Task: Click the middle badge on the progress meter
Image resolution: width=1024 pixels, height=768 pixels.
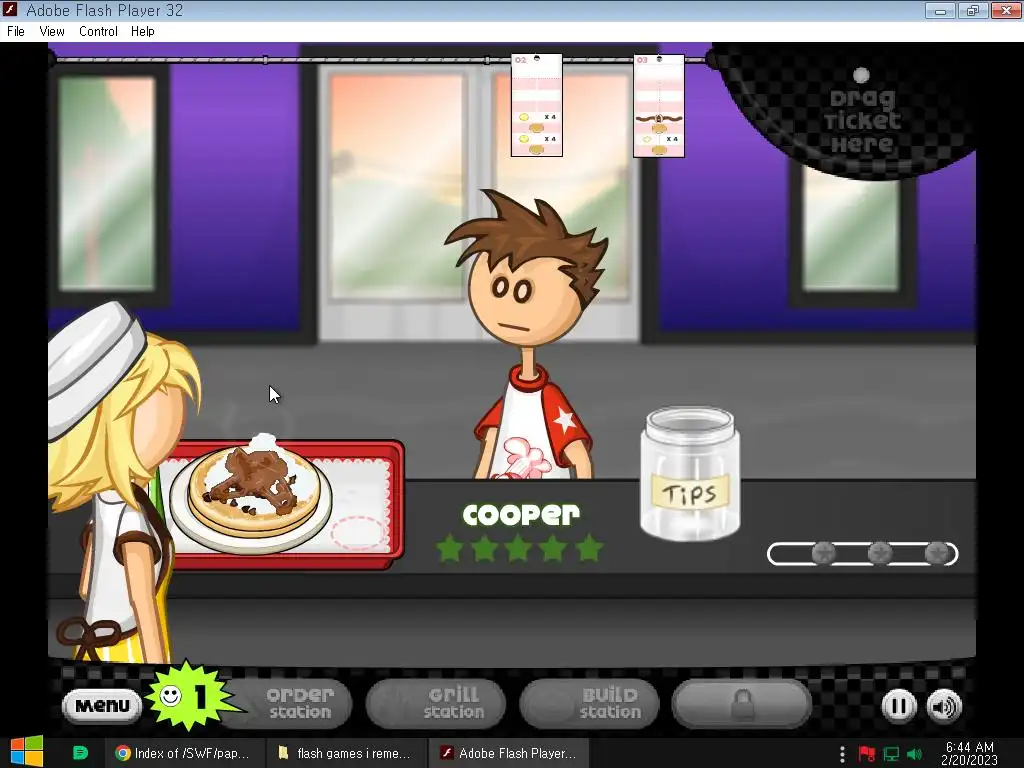Action: [x=880, y=554]
